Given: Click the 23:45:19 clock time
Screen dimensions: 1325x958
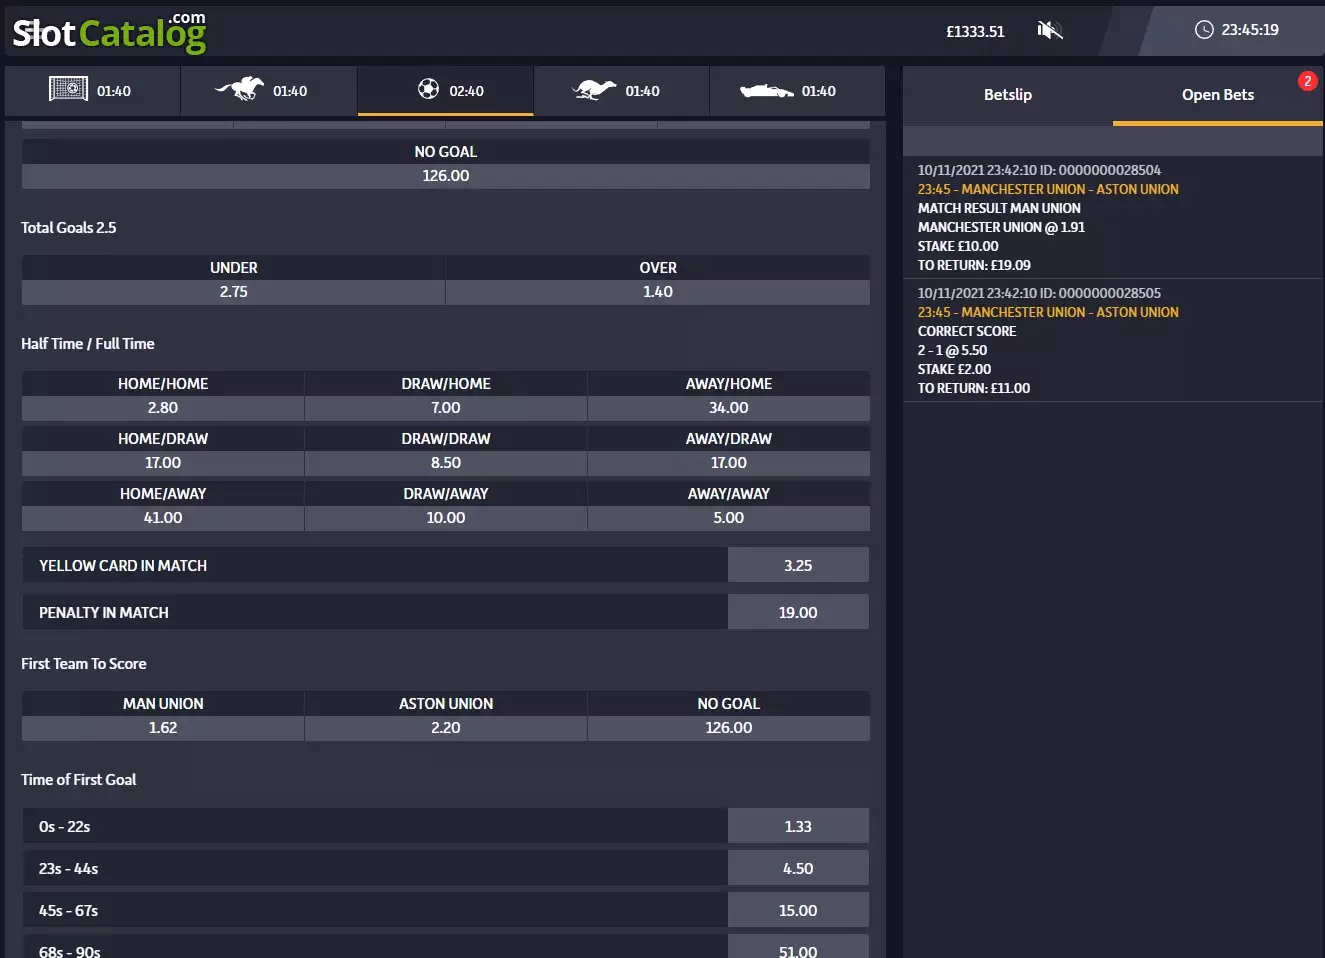Looking at the screenshot, I should [1250, 30].
